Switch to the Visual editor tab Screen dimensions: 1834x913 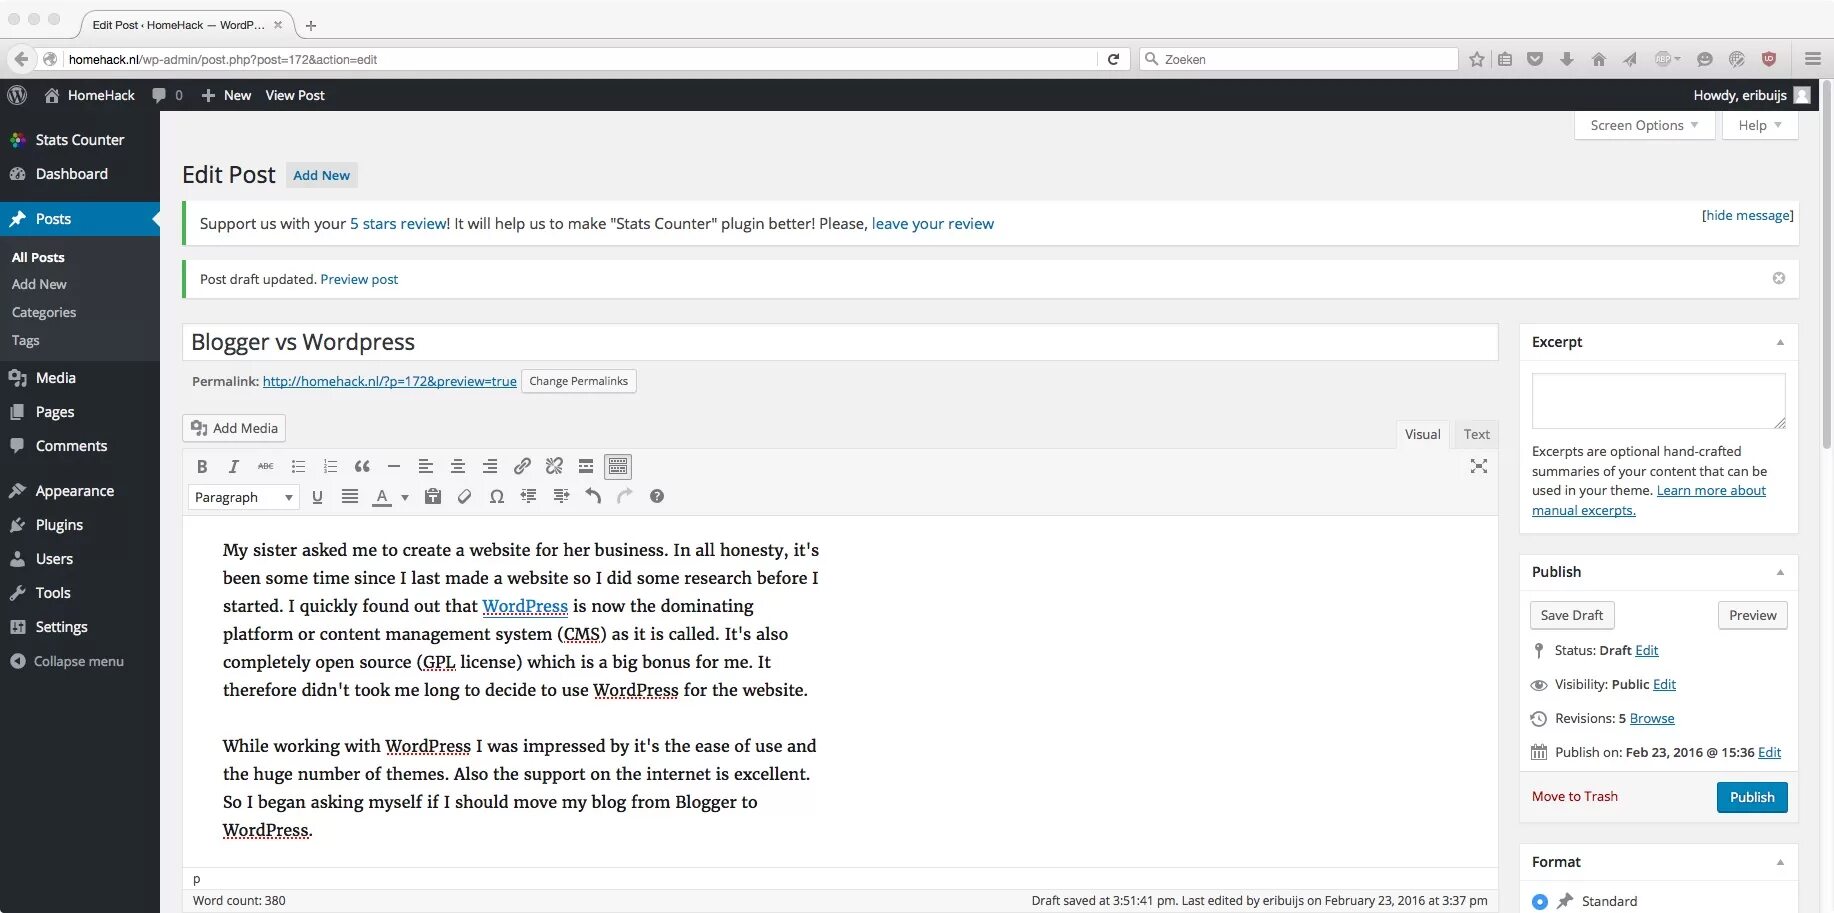click(x=1422, y=434)
